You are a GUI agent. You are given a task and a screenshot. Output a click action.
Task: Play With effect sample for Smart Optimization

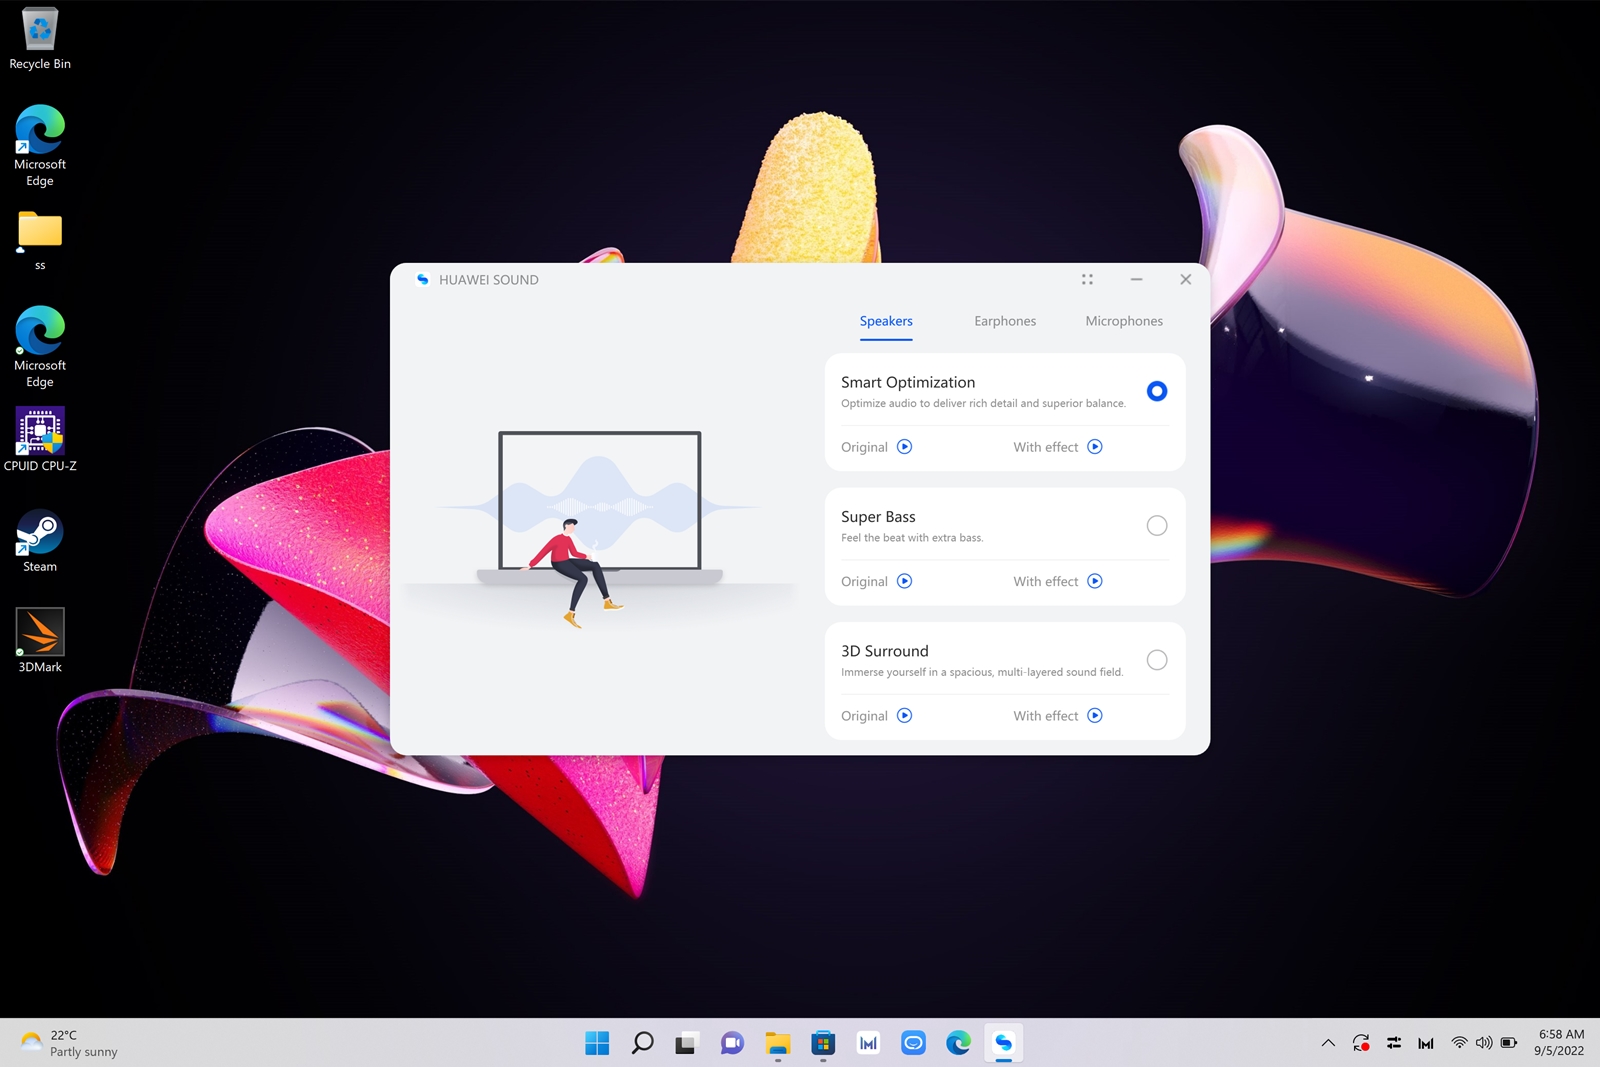click(x=1095, y=447)
